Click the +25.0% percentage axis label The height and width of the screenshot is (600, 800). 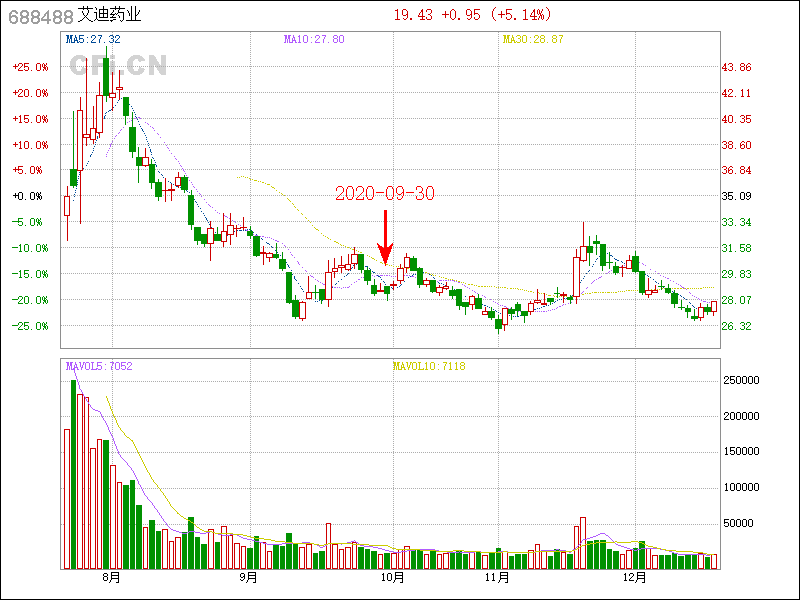coord(30,67)
